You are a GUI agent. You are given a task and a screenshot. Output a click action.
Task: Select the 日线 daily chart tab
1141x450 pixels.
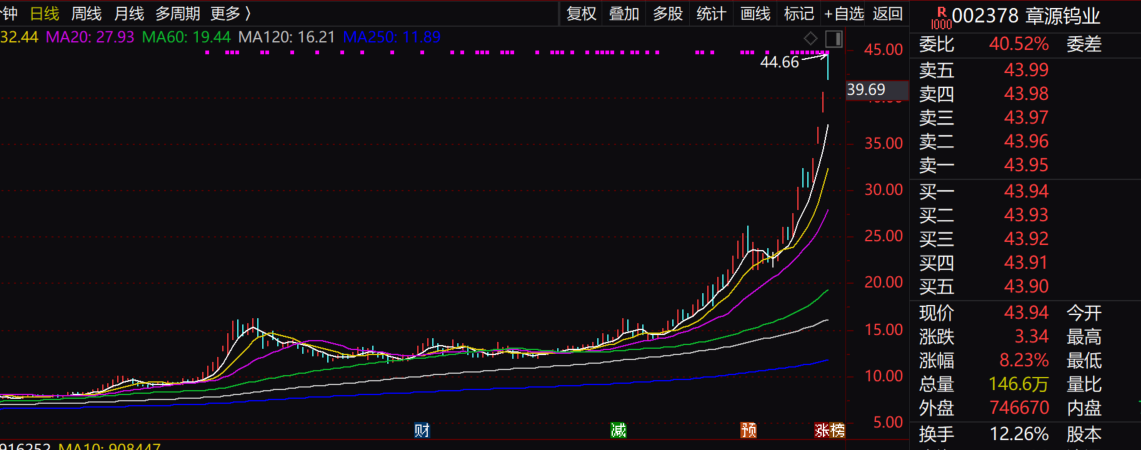[44, 13]
